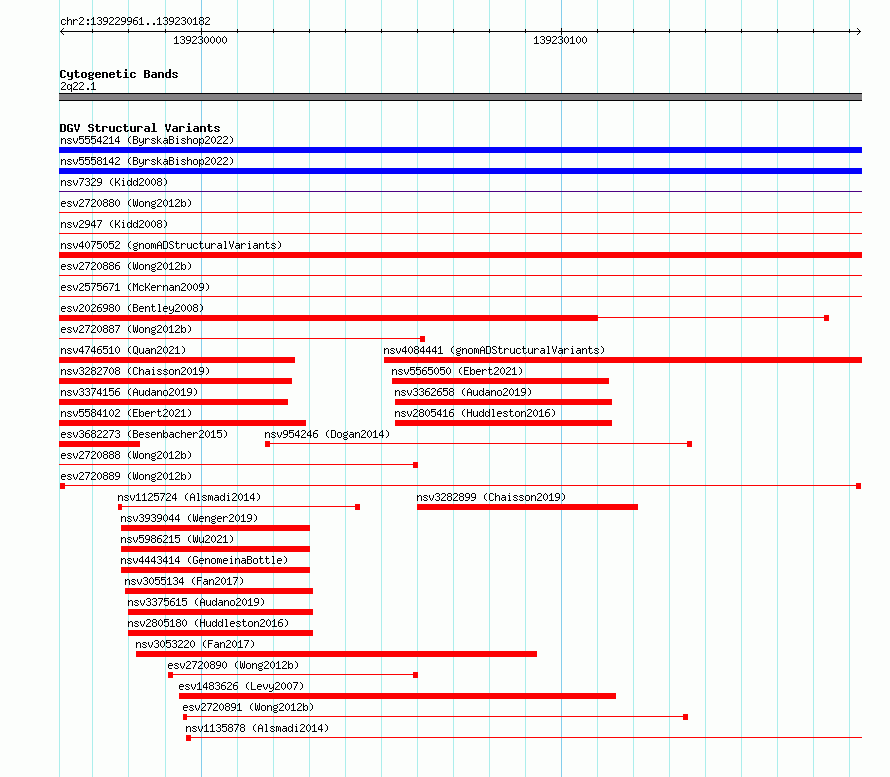Screen dimensions: 890x777
Task: Select nsv4075052 (gnomADStructuralVariants) label
Action: [171, 245]
